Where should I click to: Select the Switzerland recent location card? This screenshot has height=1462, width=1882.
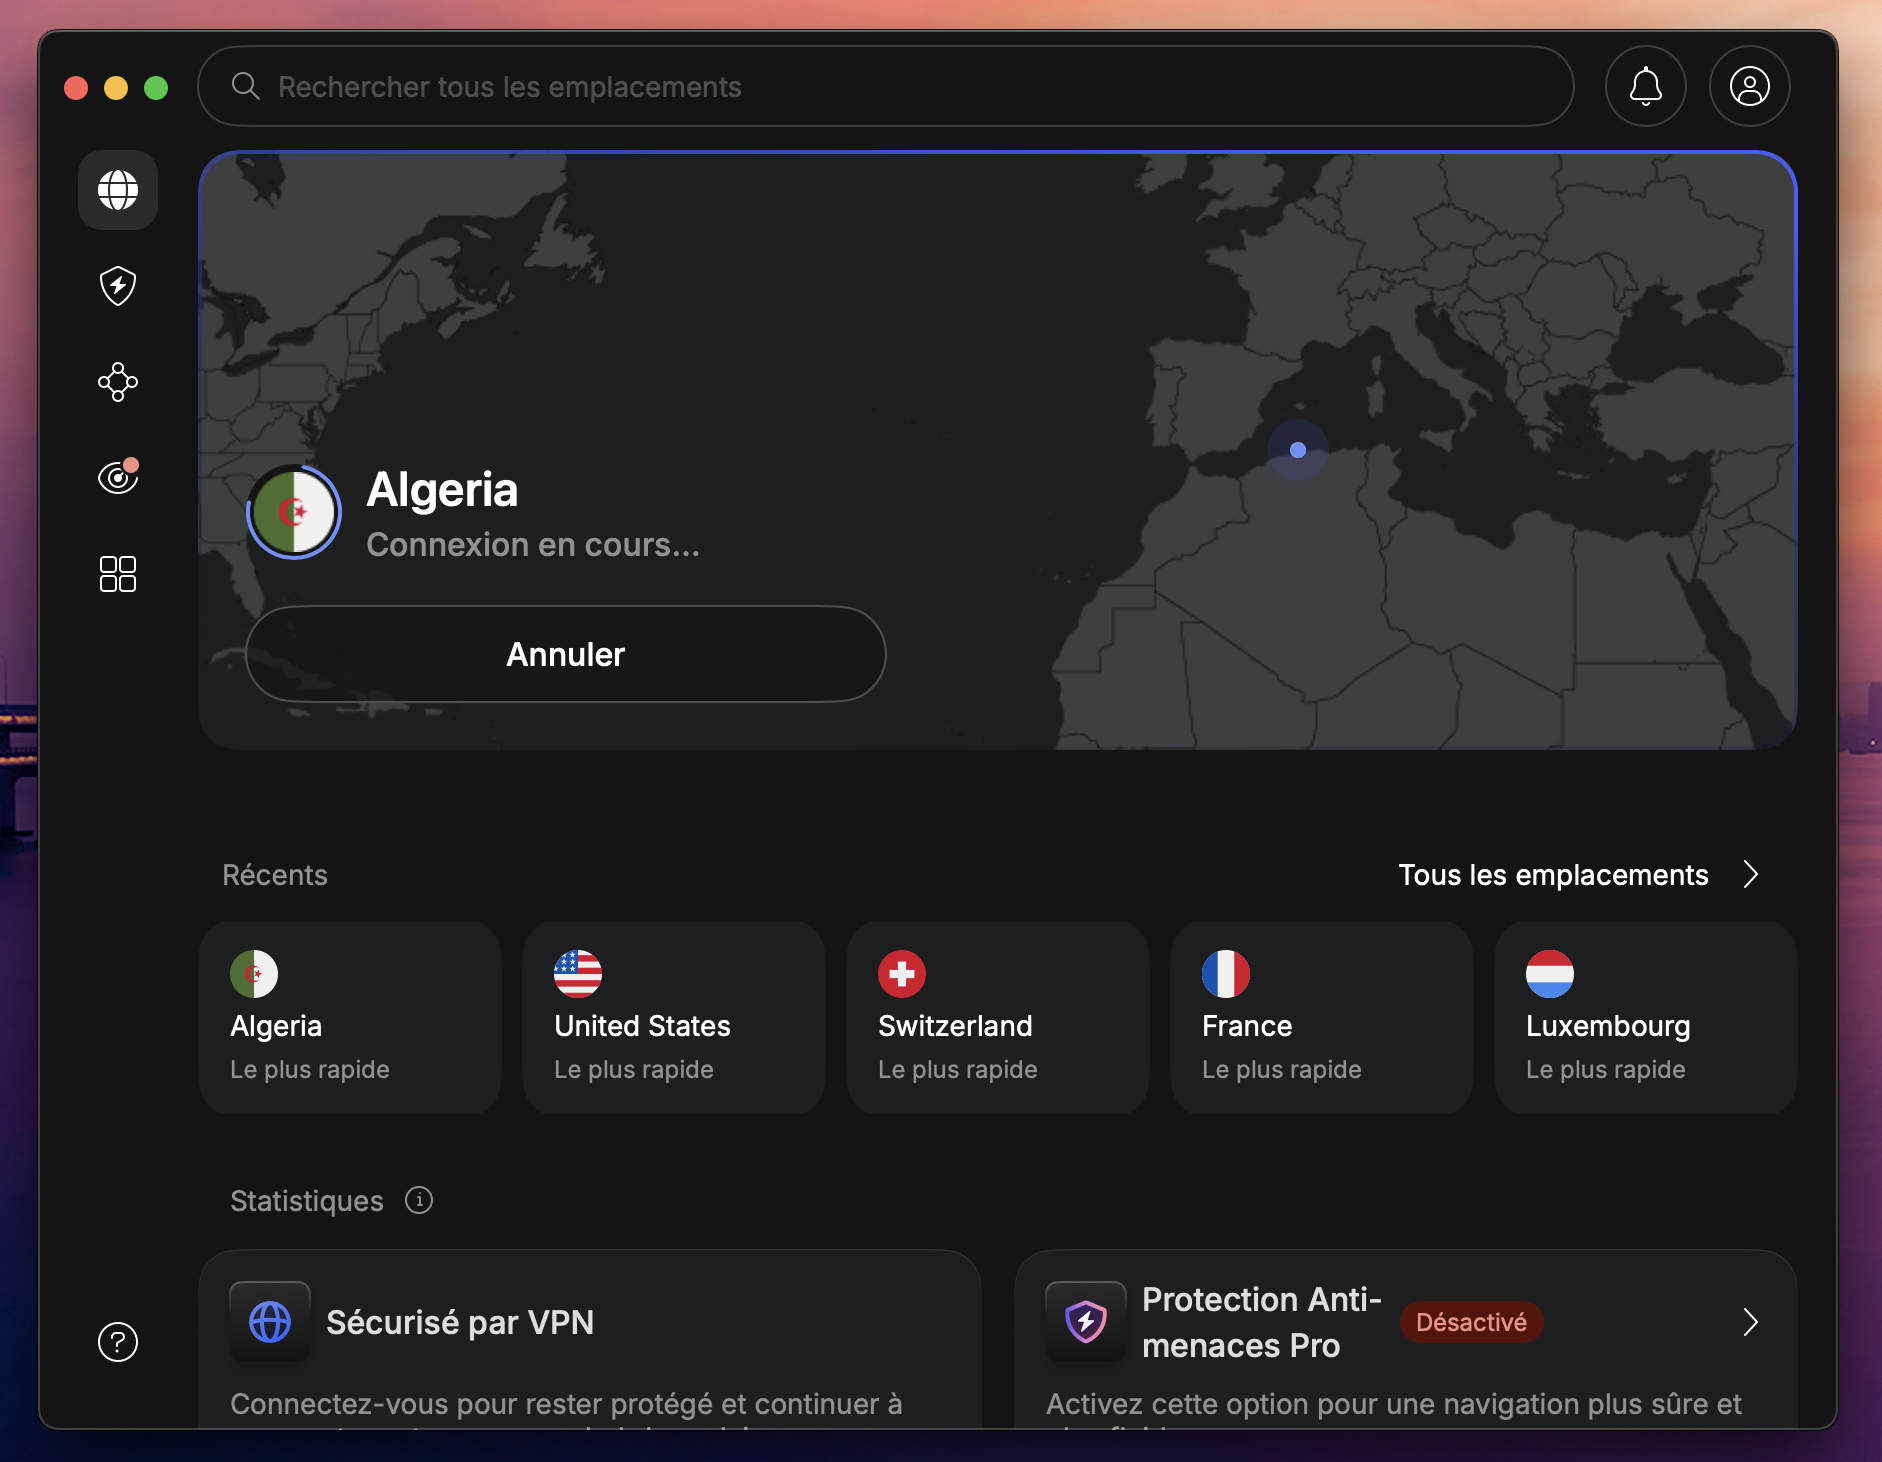[997, 1017]
